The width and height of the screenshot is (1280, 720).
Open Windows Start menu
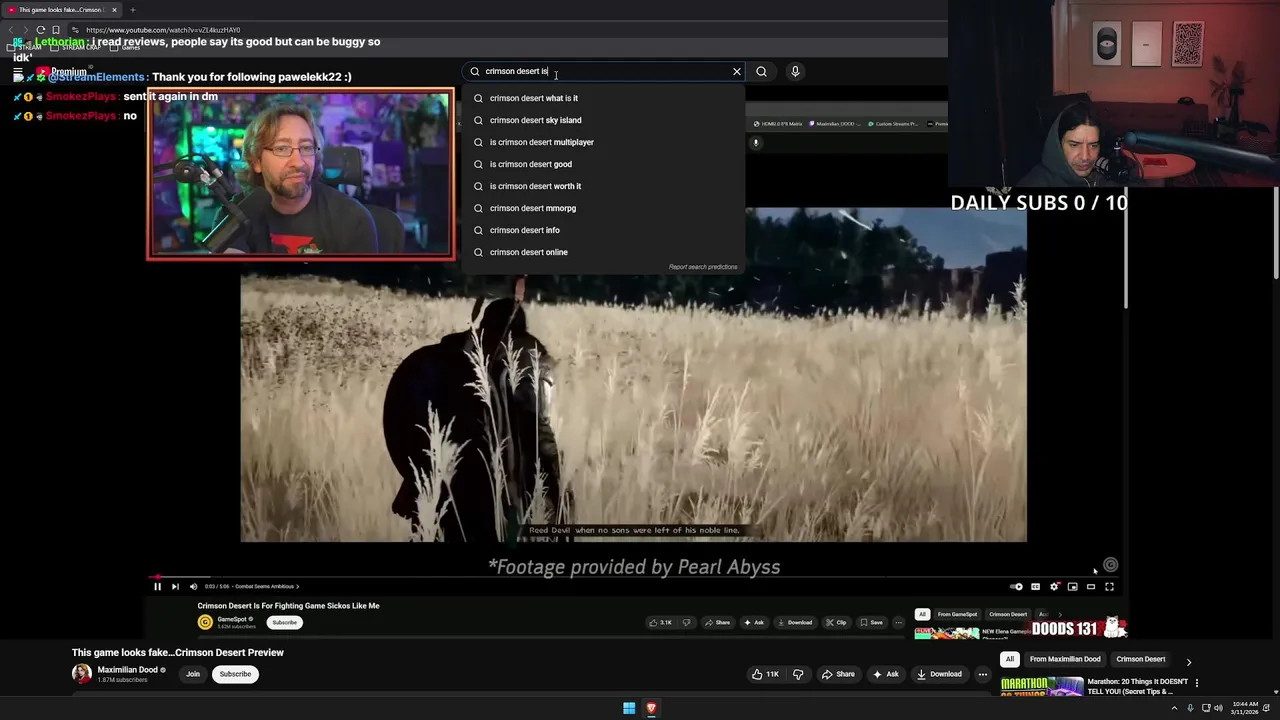(x=629, y=708)
